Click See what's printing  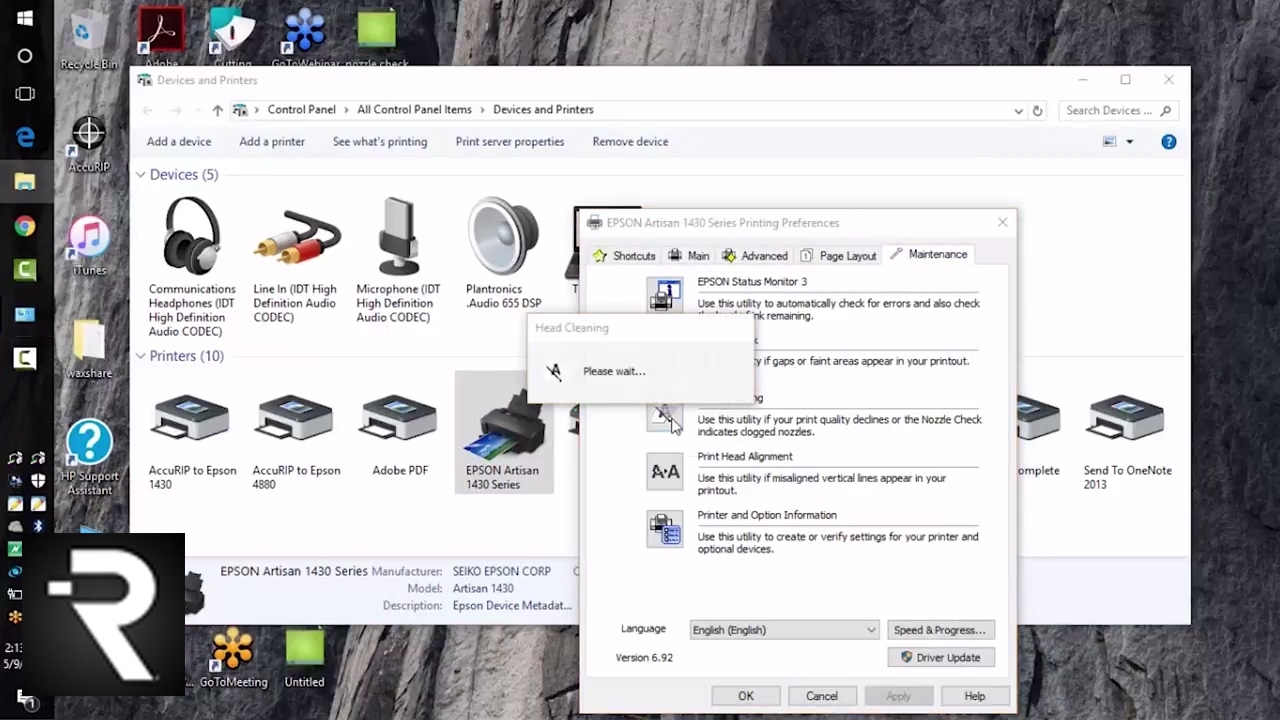click(380, 142)
